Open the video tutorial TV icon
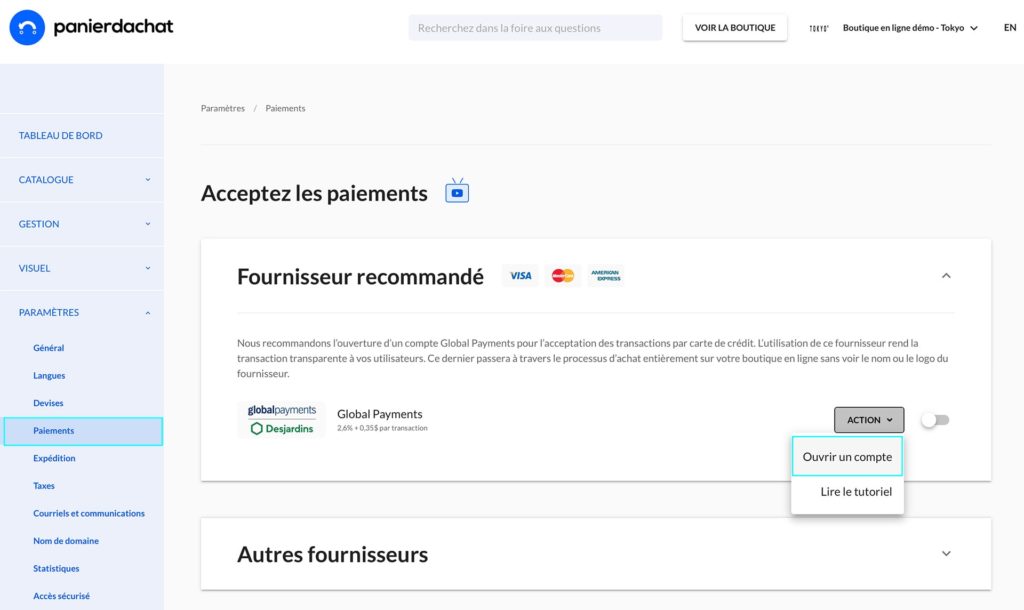The width and height of the screenshot is (1024, 610). click(457, 191)
